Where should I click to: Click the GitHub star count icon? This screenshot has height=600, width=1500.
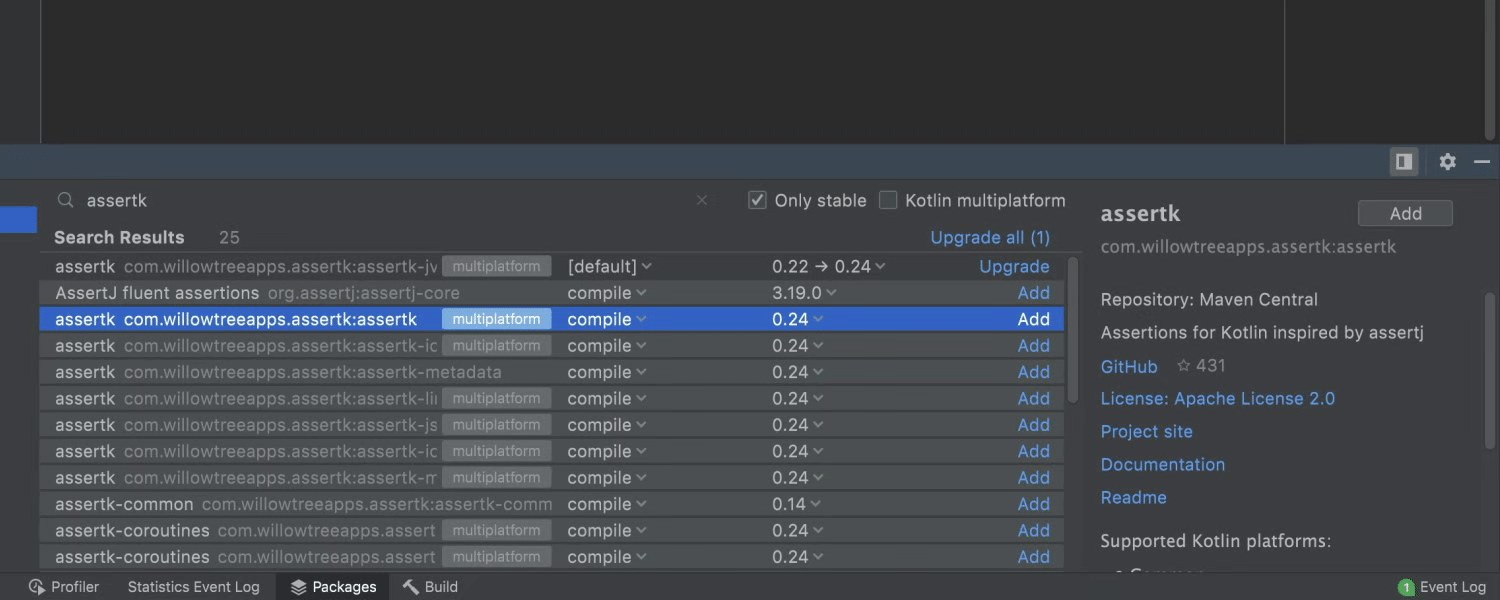click(x=1184, y=366)
